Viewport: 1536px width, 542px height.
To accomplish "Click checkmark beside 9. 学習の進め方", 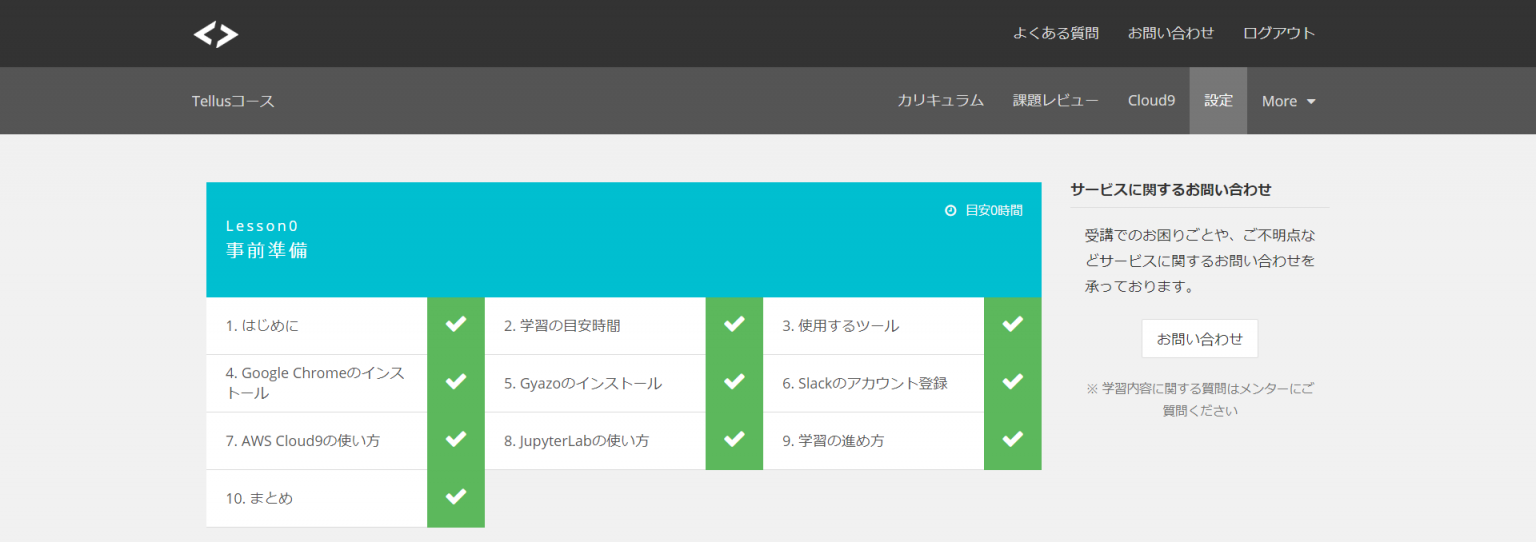I will 1013,440.
